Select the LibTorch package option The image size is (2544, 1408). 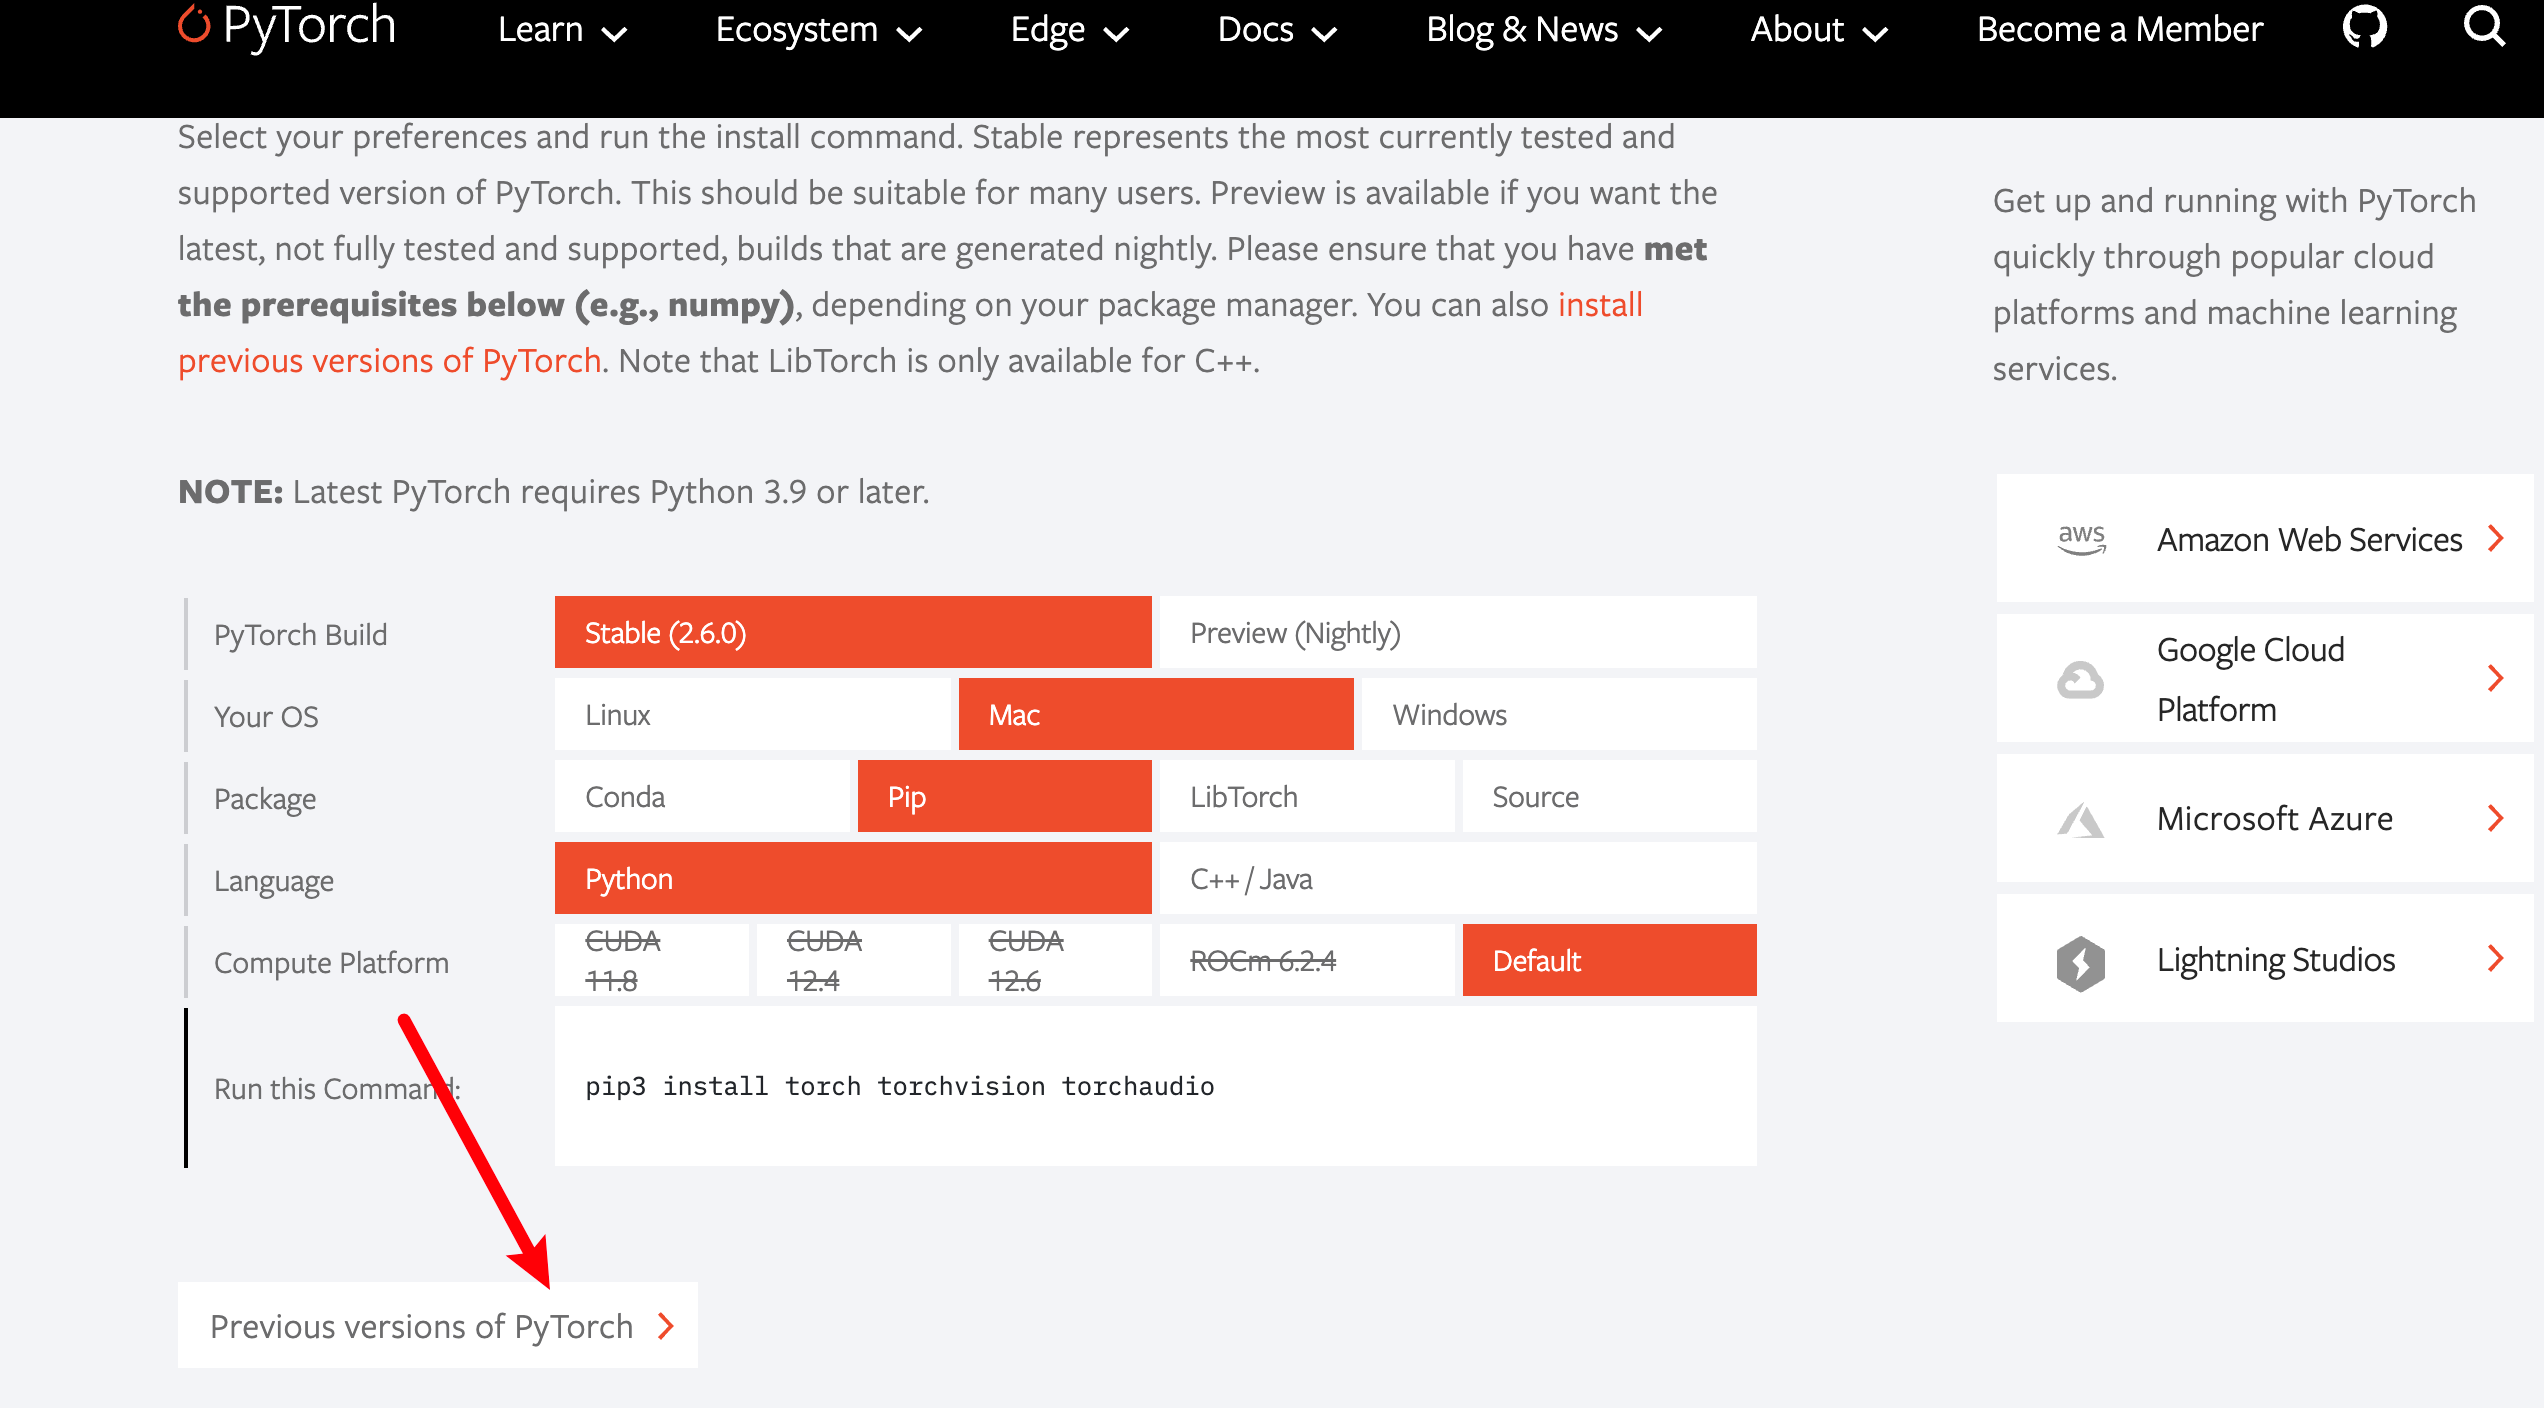tap(1307, 796)
